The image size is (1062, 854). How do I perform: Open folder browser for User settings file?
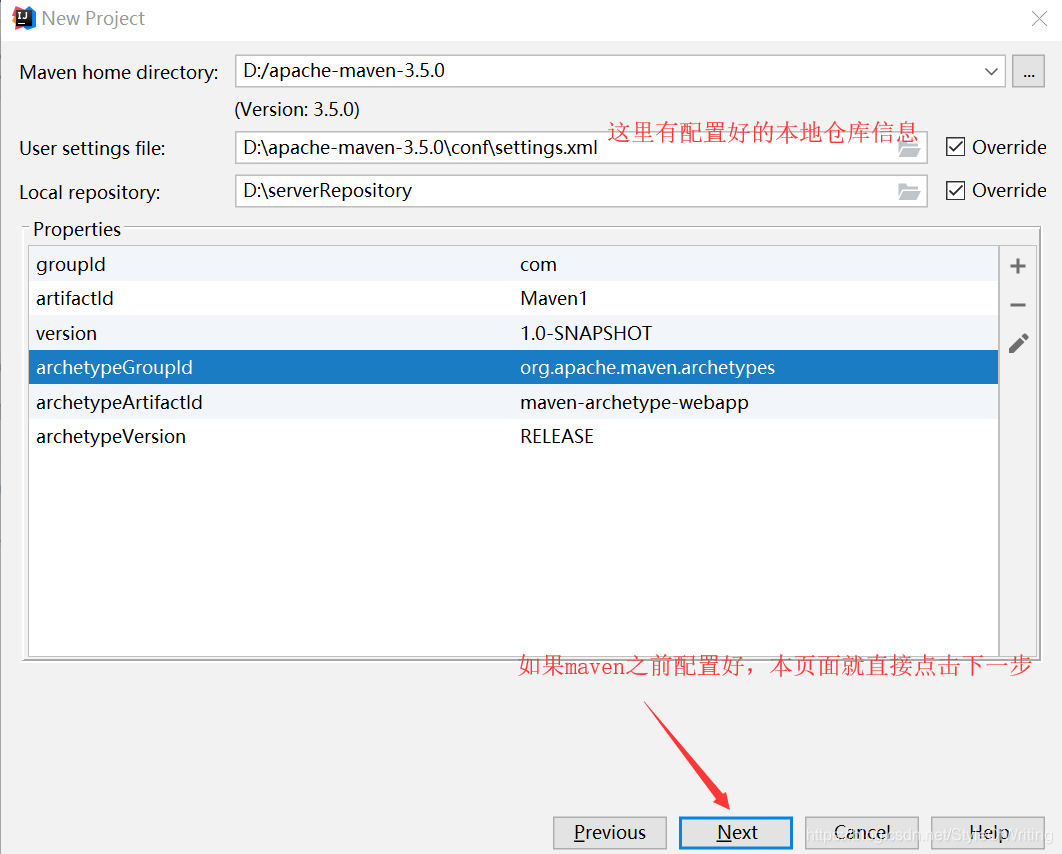909,148
